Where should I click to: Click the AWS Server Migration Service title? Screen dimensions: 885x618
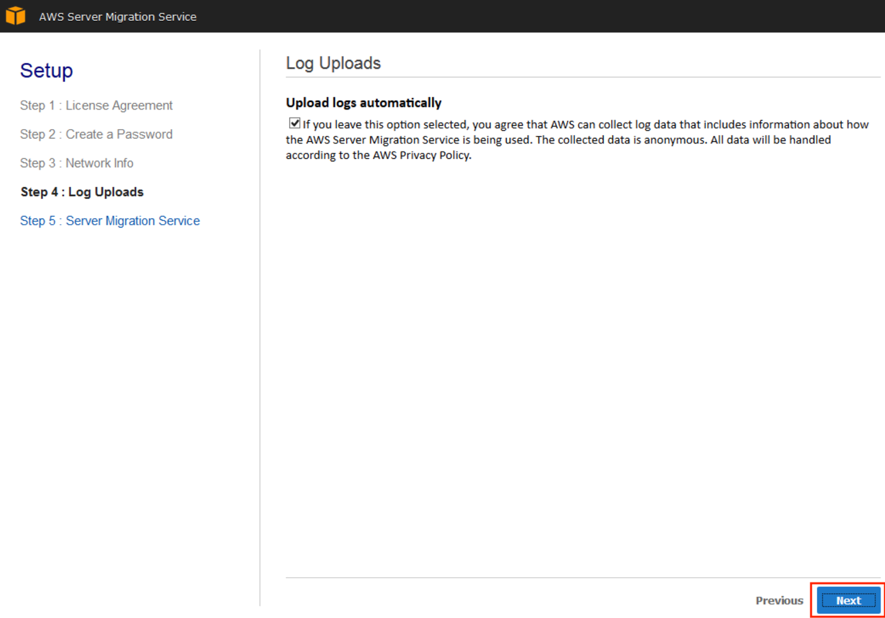coord(117,17)
